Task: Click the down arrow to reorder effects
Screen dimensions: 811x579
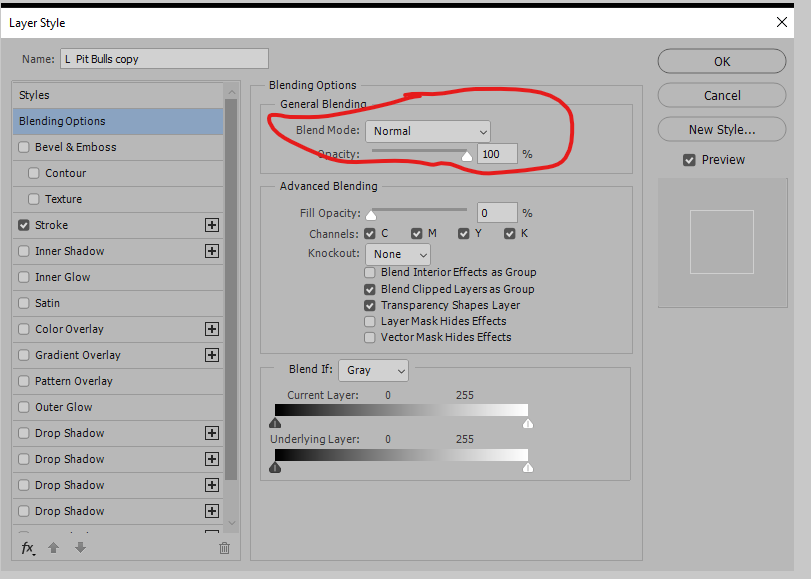Action: 80,548
